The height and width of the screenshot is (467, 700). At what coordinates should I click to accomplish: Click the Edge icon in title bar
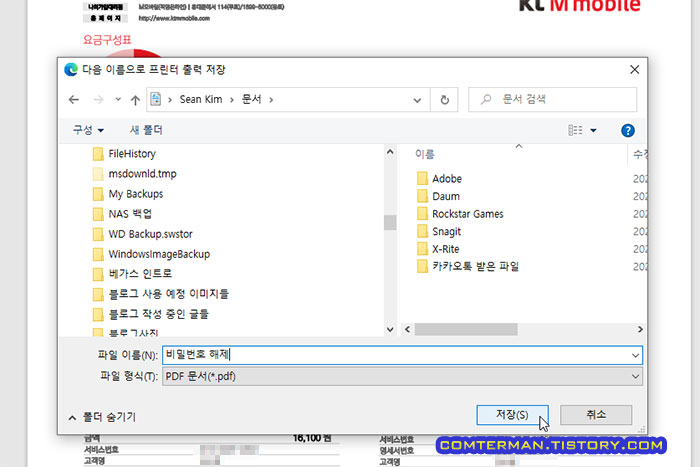point(71,70)
